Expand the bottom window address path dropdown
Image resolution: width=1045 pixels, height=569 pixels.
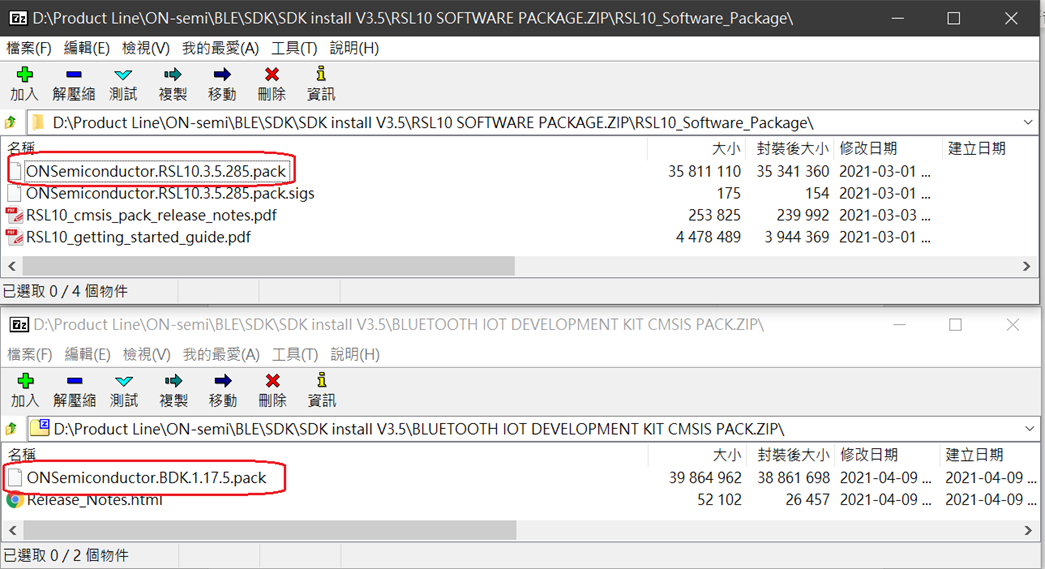1029,429
